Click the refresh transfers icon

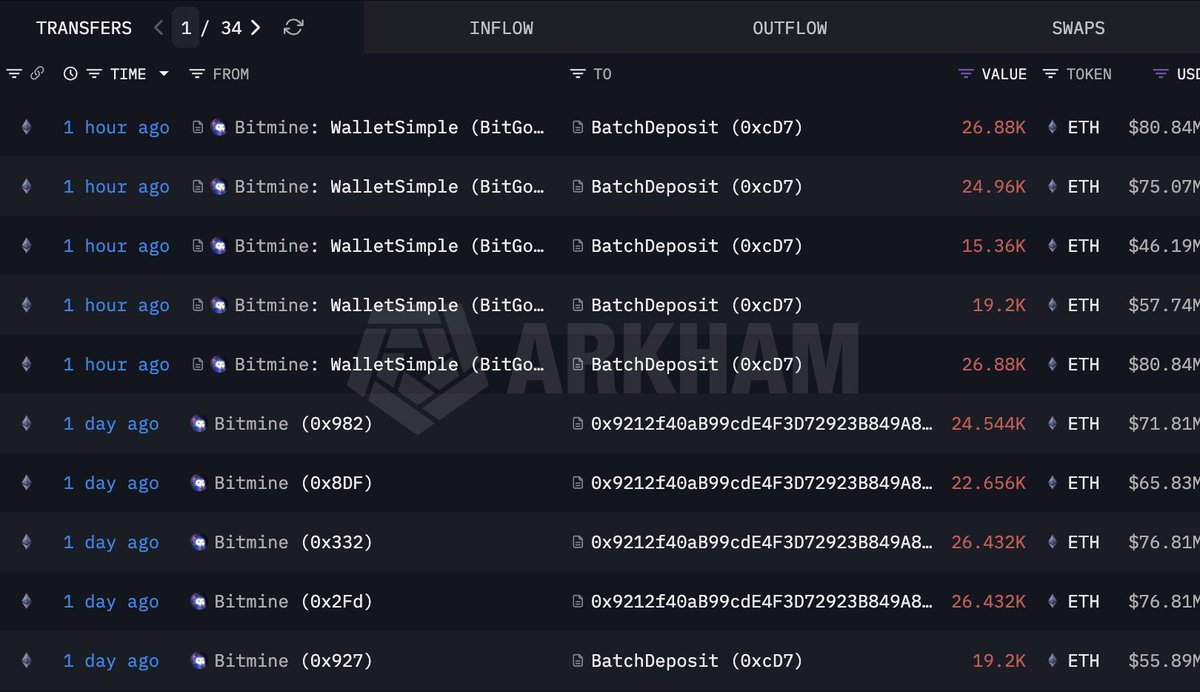pyautogui.click(x=293, y=28)
